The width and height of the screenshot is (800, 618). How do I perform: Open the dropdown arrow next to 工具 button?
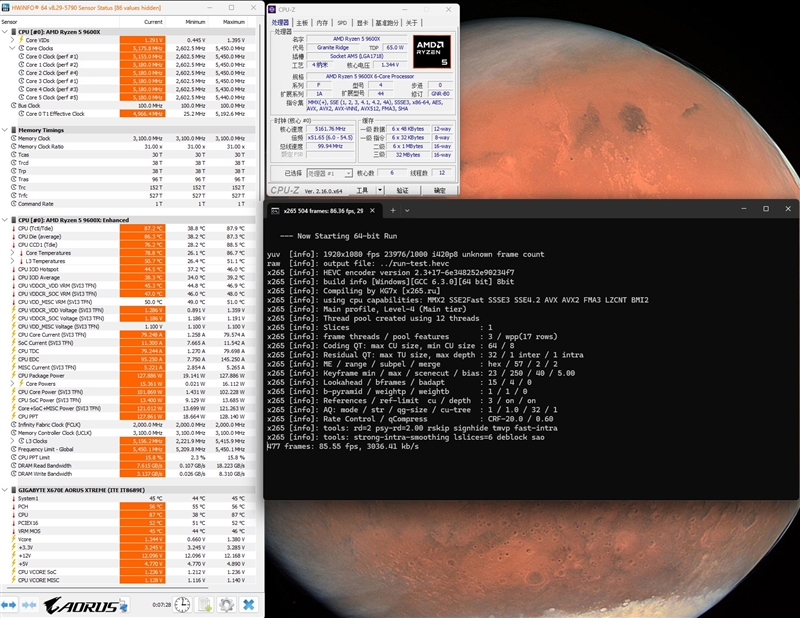(x=378, y=189)
